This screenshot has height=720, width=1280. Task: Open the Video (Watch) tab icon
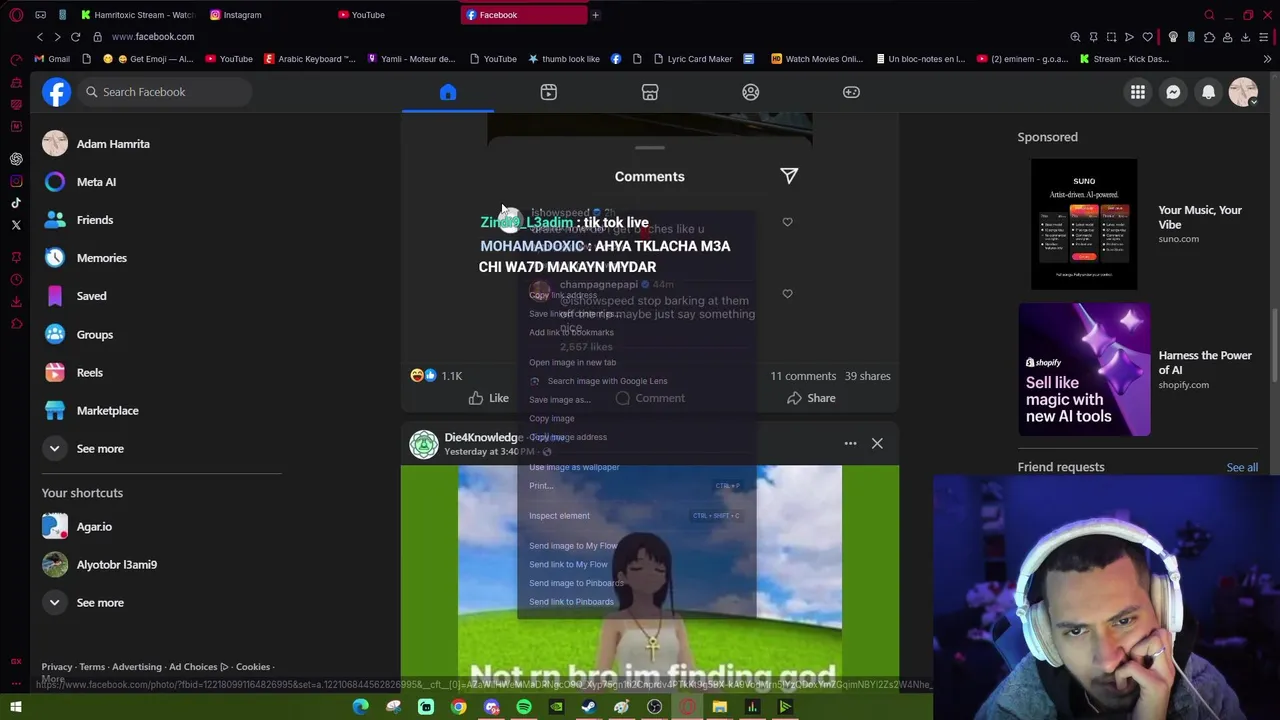pyautogui.click(x=549, y=92)
